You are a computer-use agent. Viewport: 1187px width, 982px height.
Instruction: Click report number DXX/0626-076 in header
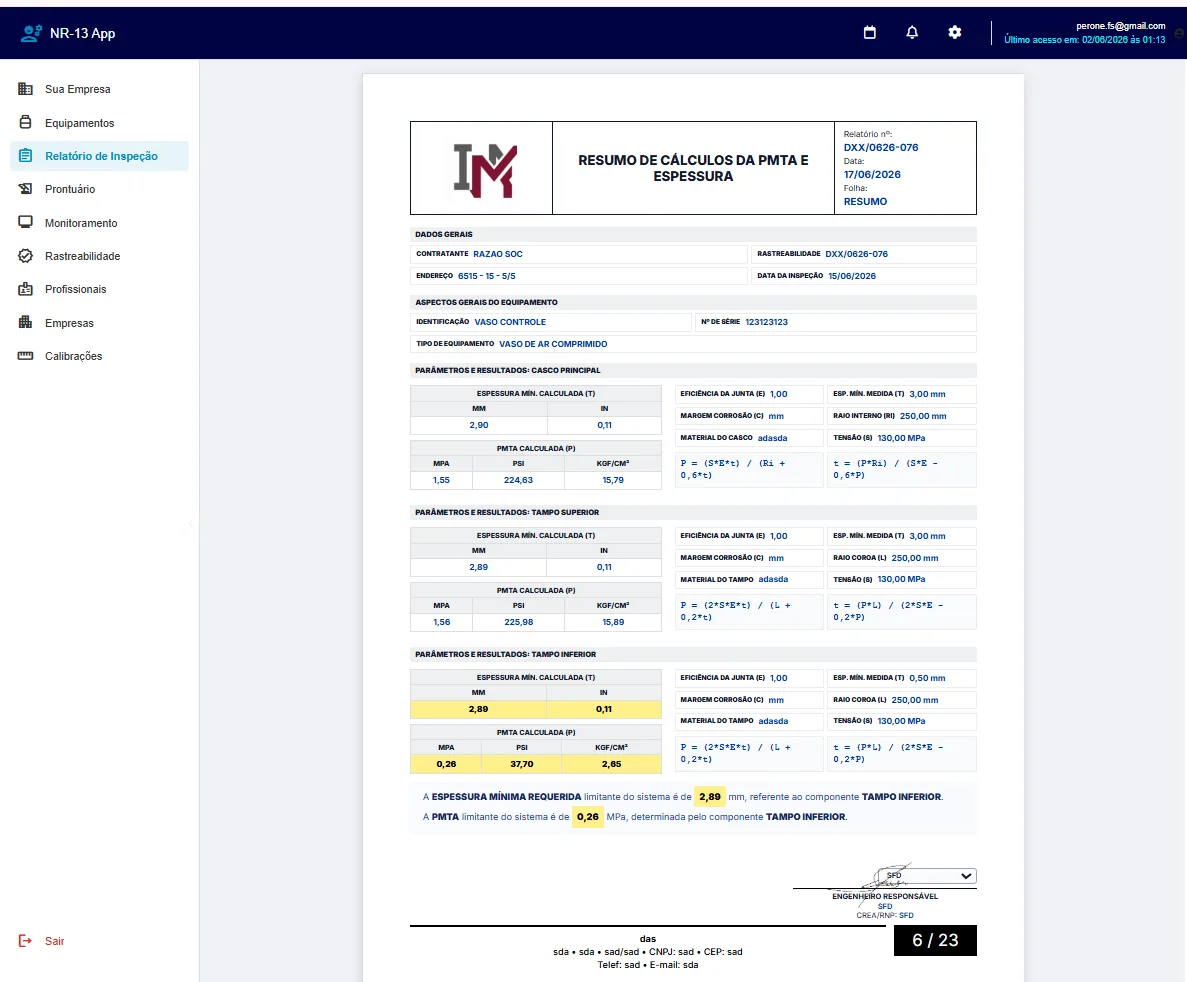880,148
